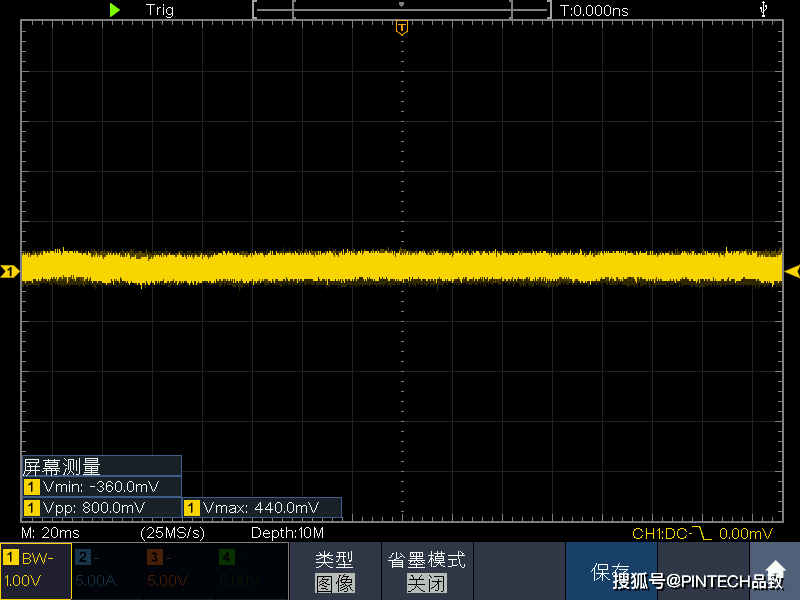Click the Vmin: -360.0mV measurement
The height and width of the screenshot is (600, 800).
pyautogui.click(x=102, y=487)
